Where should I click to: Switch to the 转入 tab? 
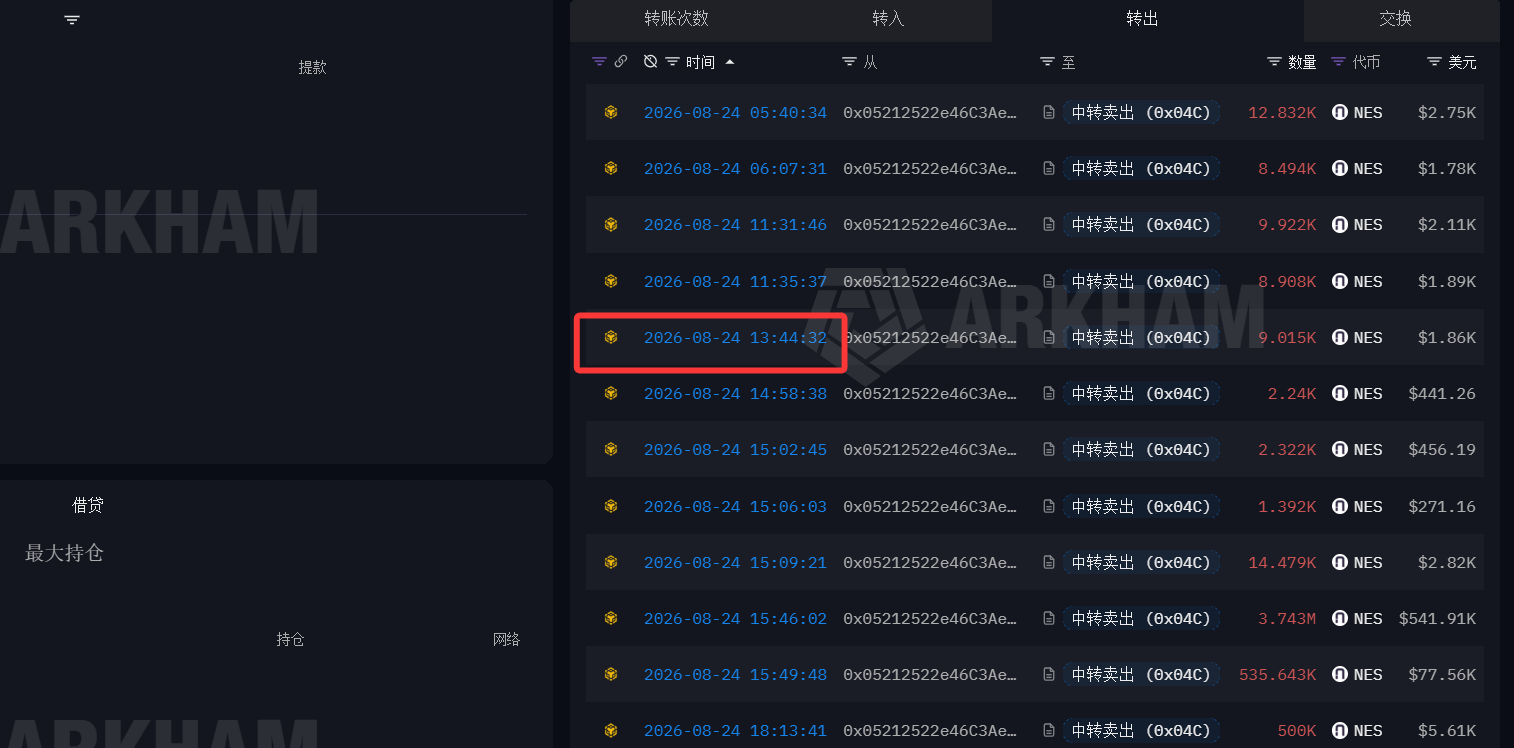click(888, 19)
